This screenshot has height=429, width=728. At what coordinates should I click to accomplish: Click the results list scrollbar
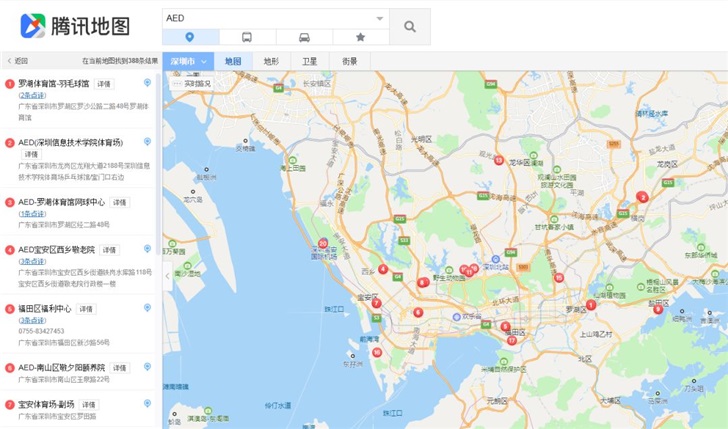(158, 162)
